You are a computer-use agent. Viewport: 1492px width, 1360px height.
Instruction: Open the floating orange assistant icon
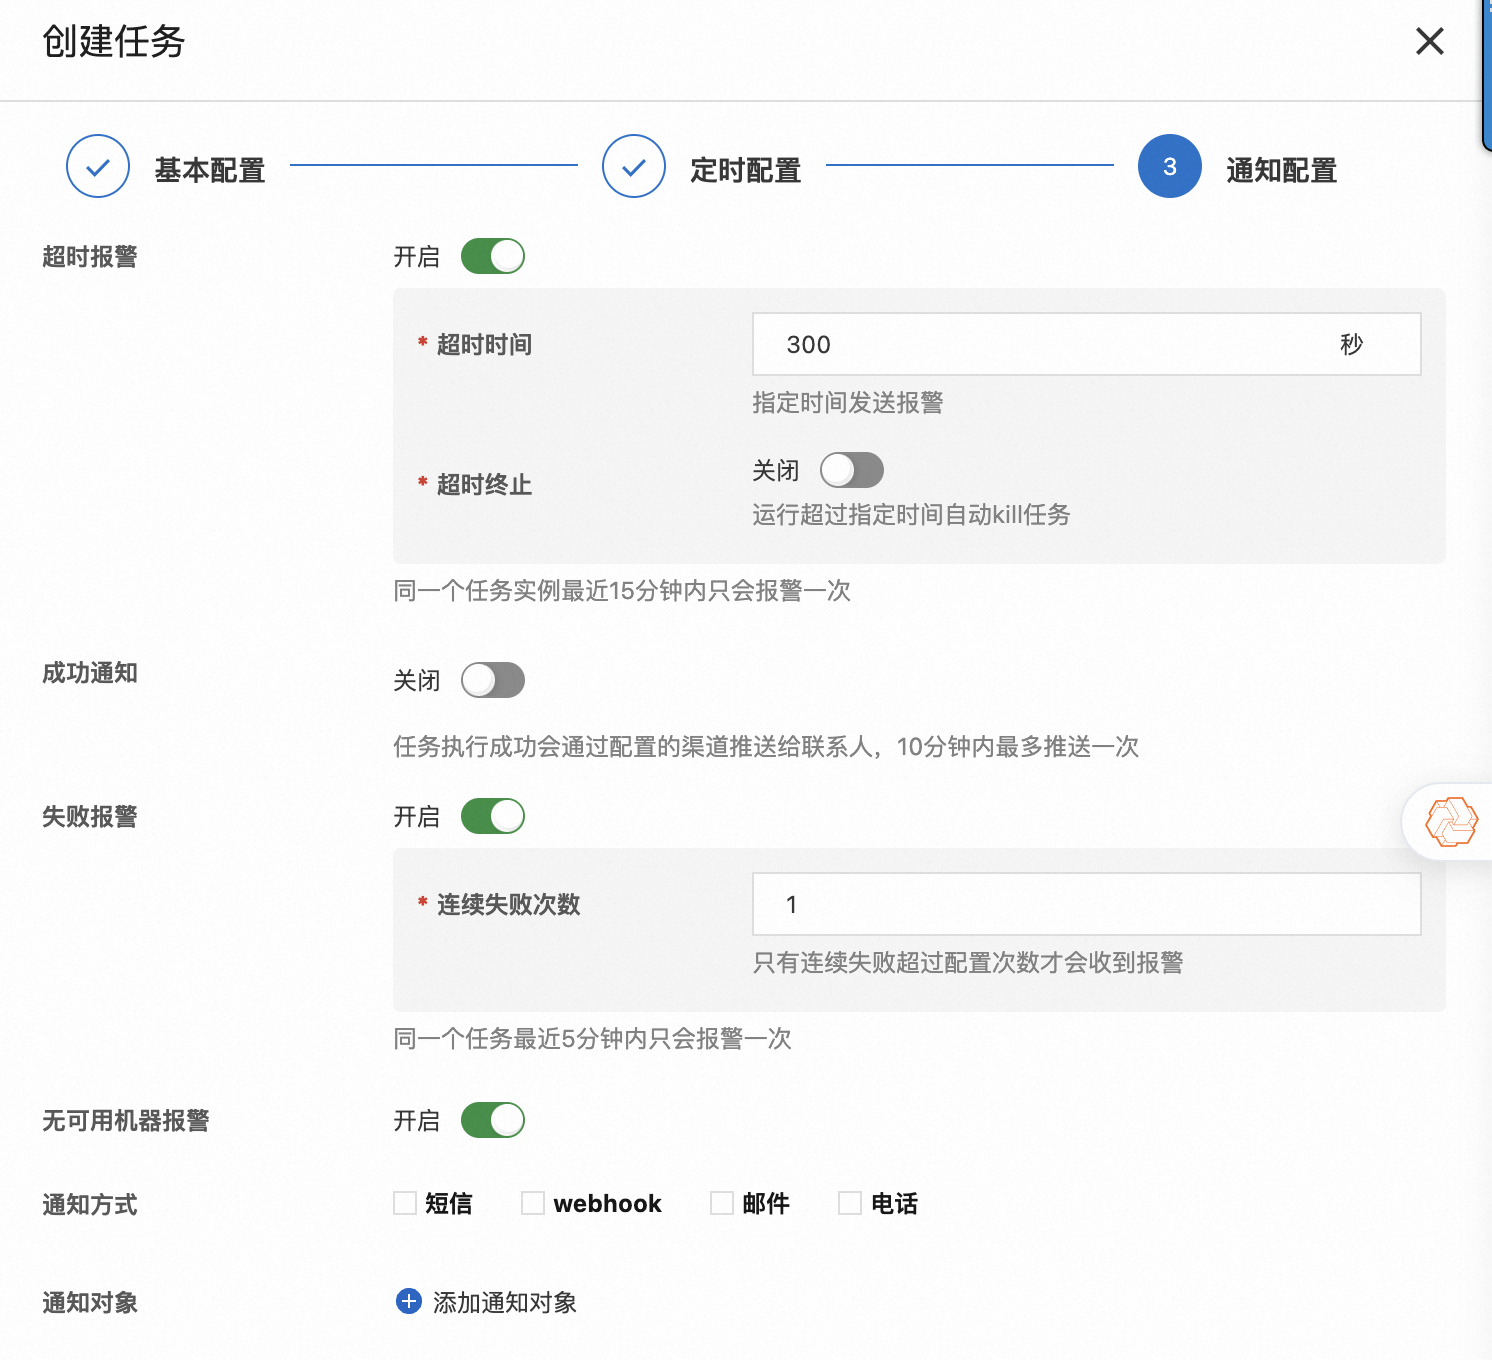[x=1452, y=822]
